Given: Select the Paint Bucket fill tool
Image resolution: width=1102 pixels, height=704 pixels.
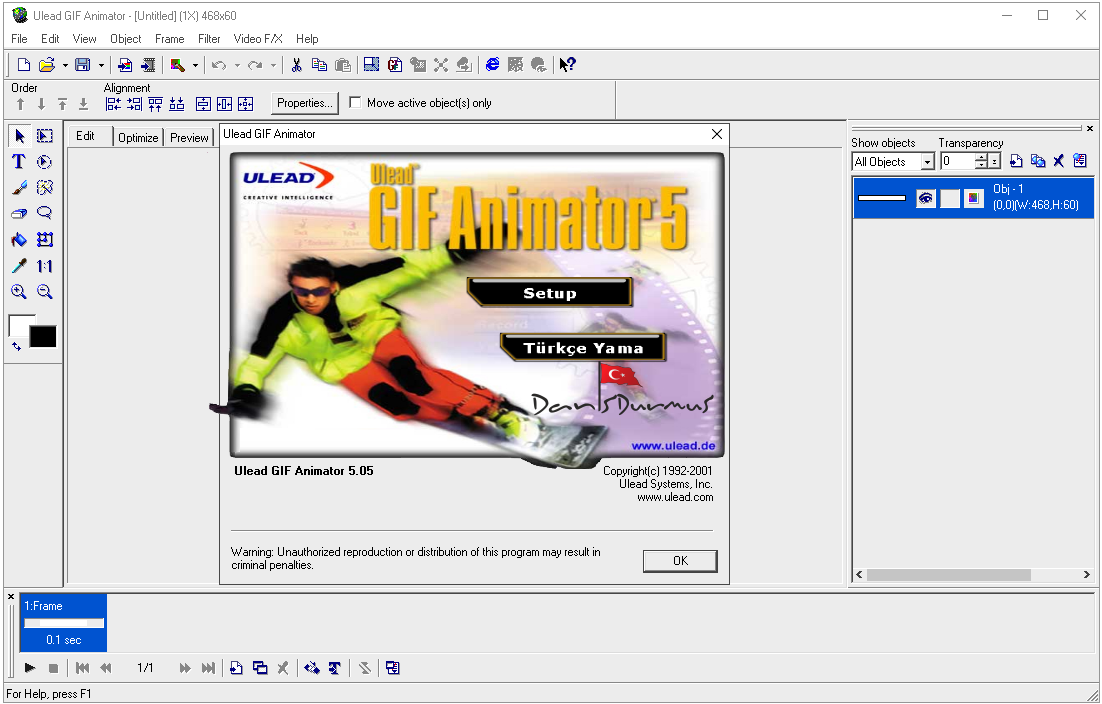Looking at the screenshot, I should click(x=19, y=240).
